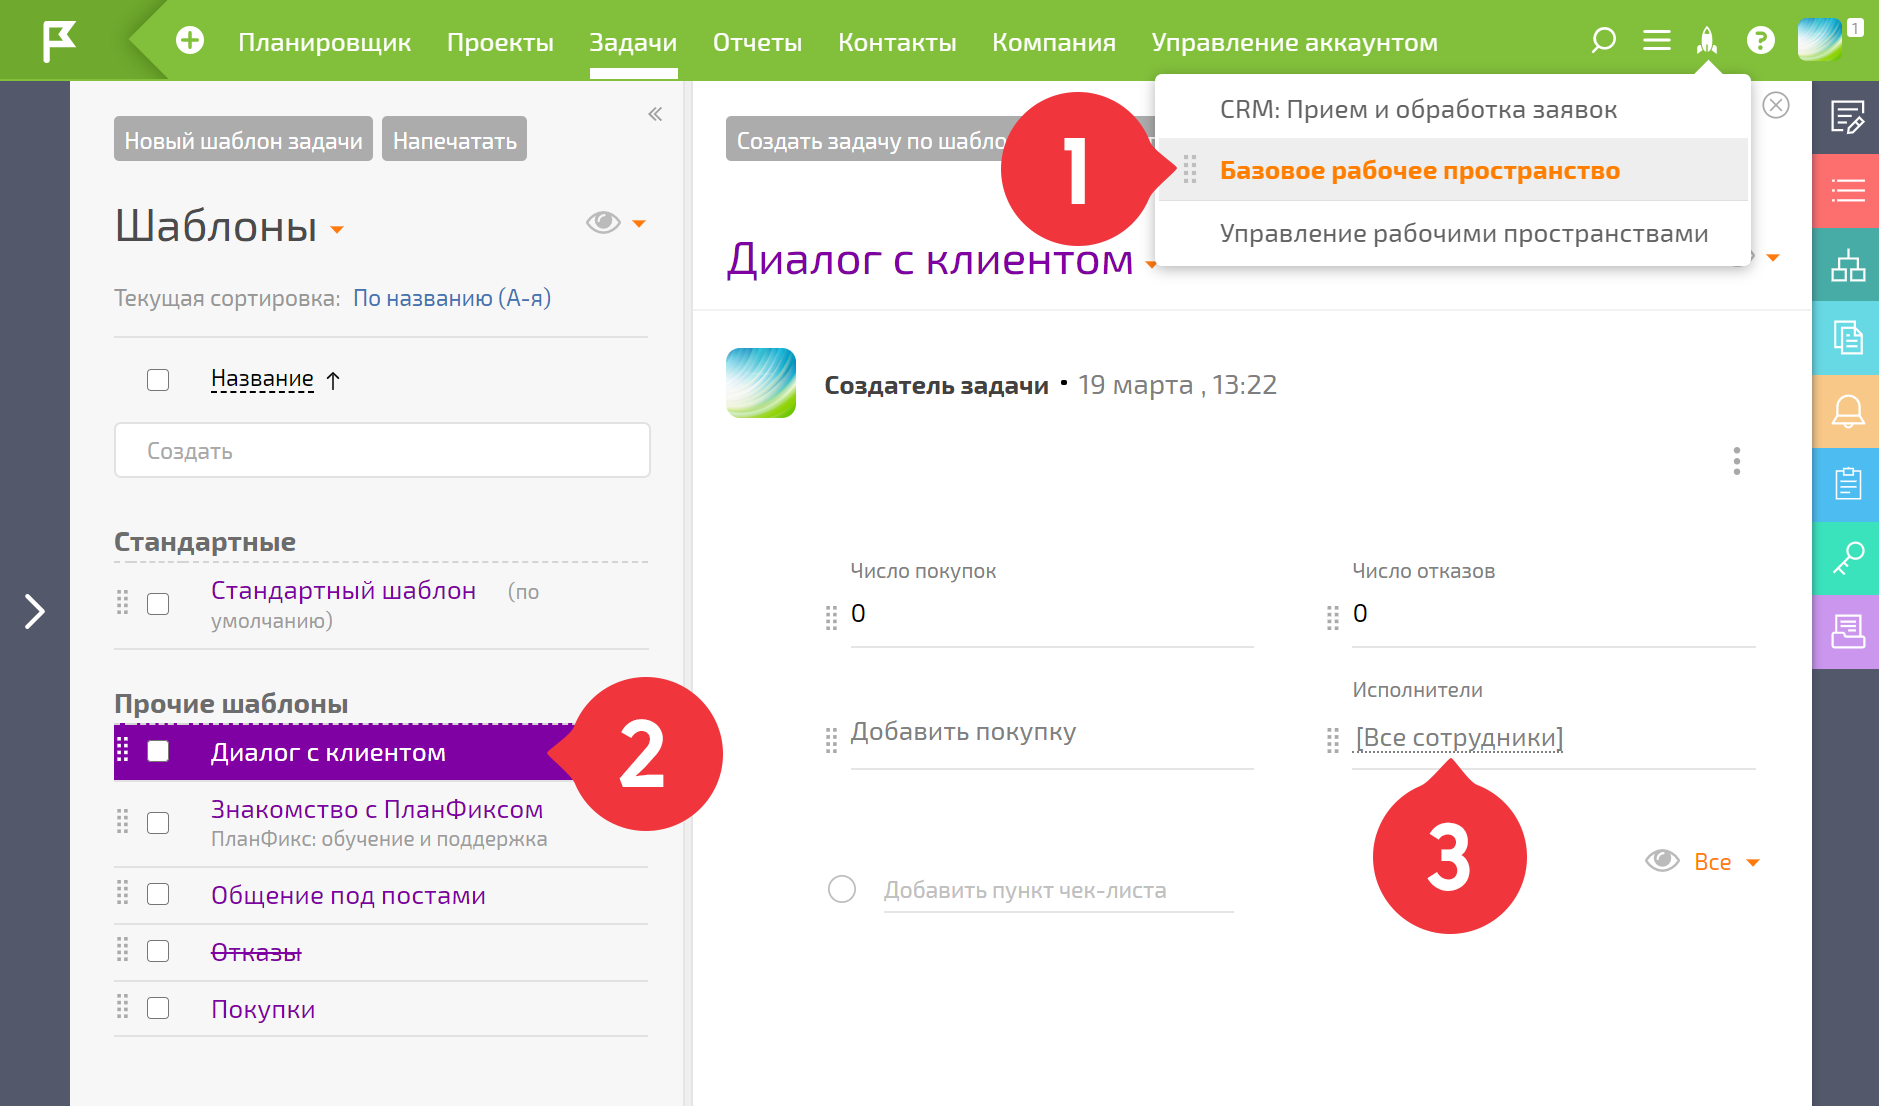Screen dimensions: 1879x1106
Task: Open the documents icon in right sidebar
Action: tap(1847, 338)
